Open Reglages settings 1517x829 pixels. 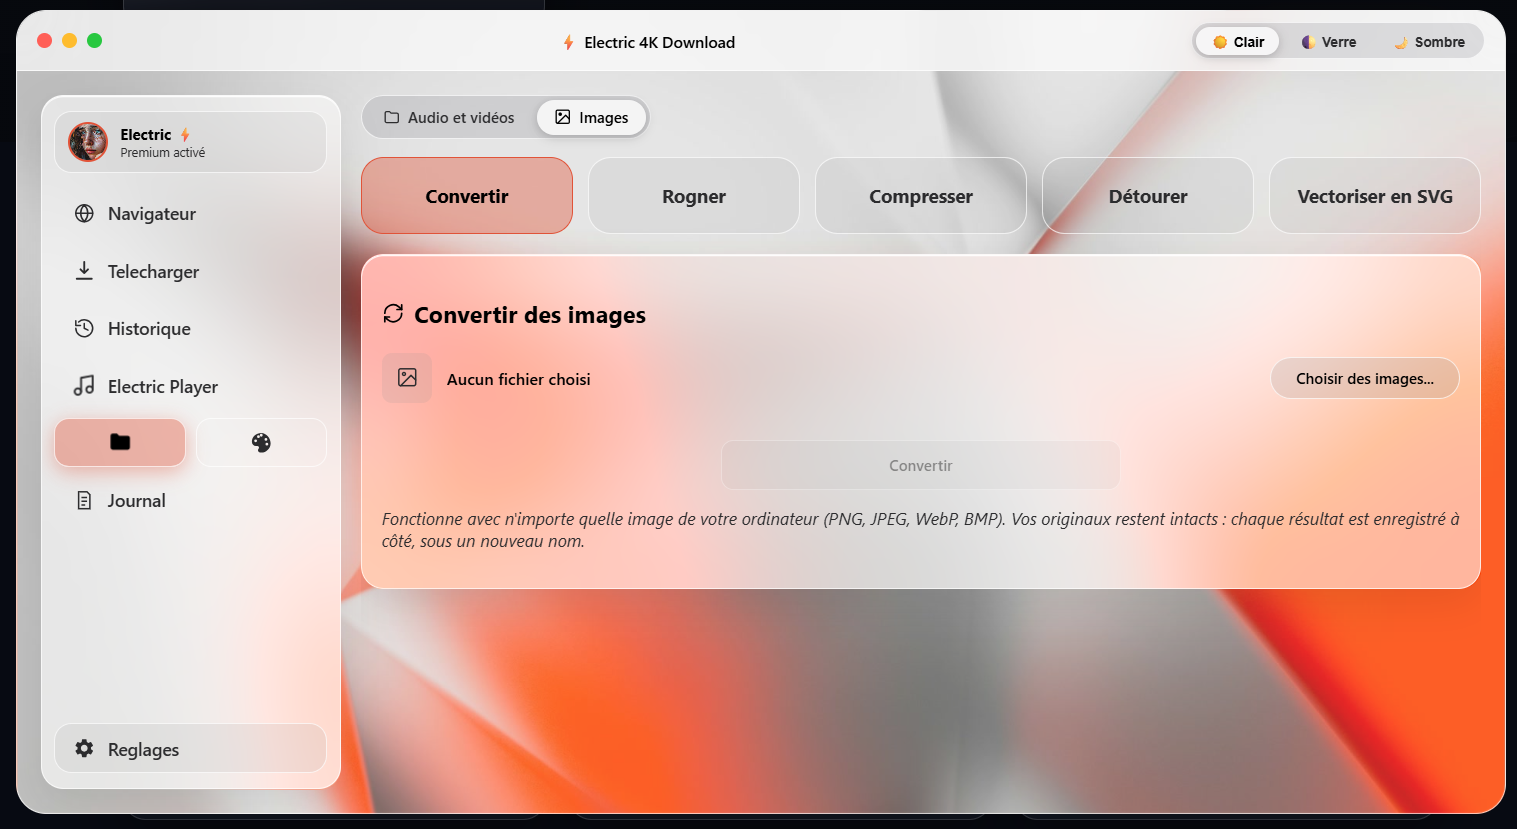(x=190, y=749)
